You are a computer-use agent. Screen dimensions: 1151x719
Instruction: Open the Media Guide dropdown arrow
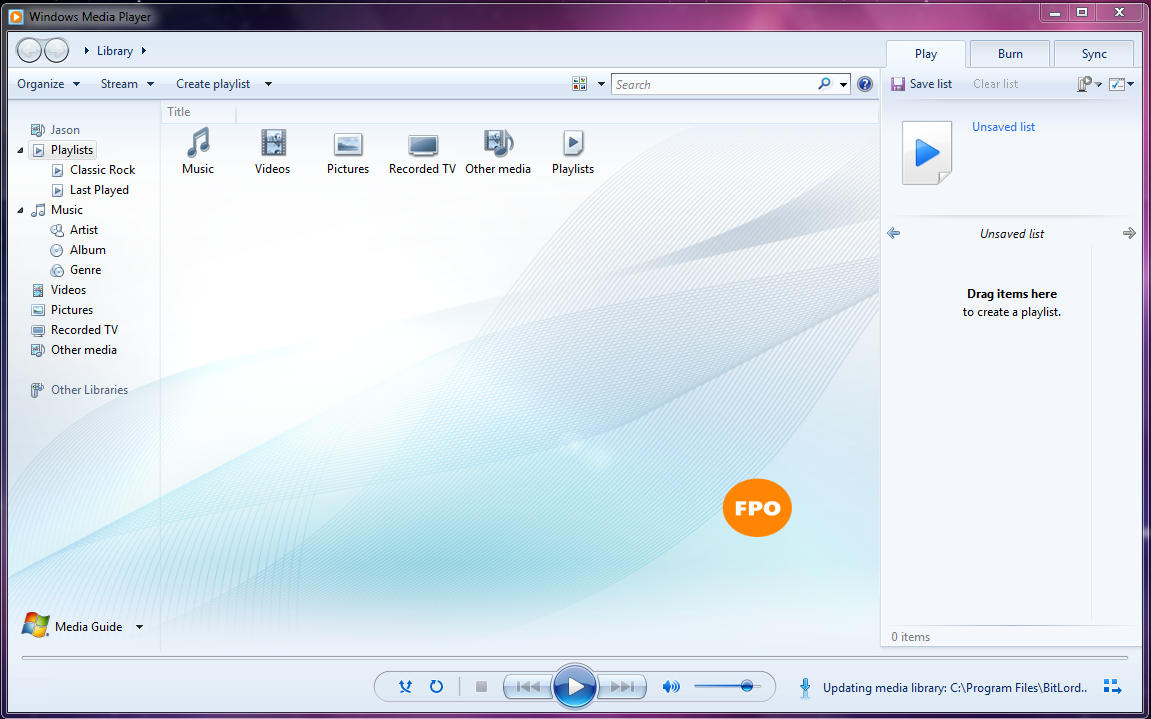click(x=139, y=627)
